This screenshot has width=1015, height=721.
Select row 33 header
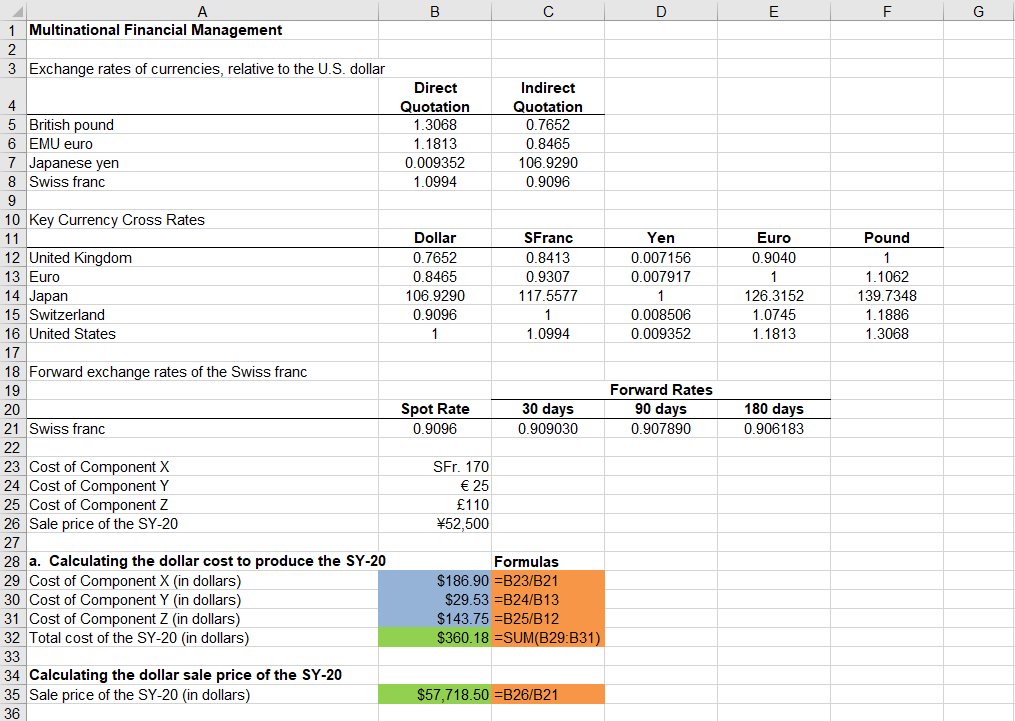coord(13,656)
